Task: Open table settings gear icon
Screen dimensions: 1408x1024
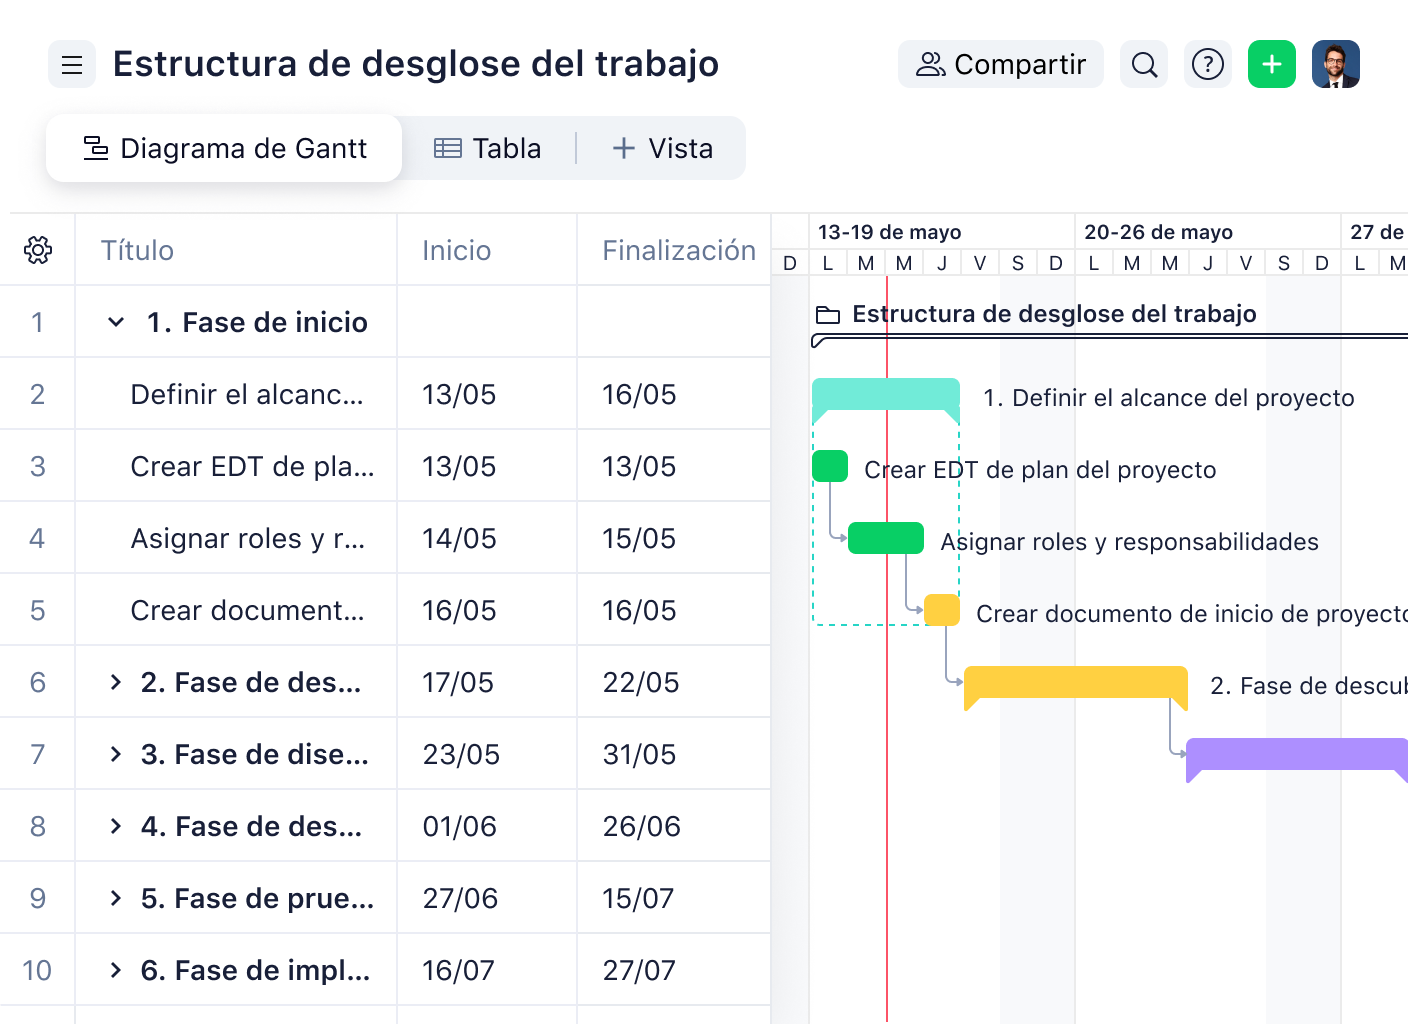Action: pos(38,250)
